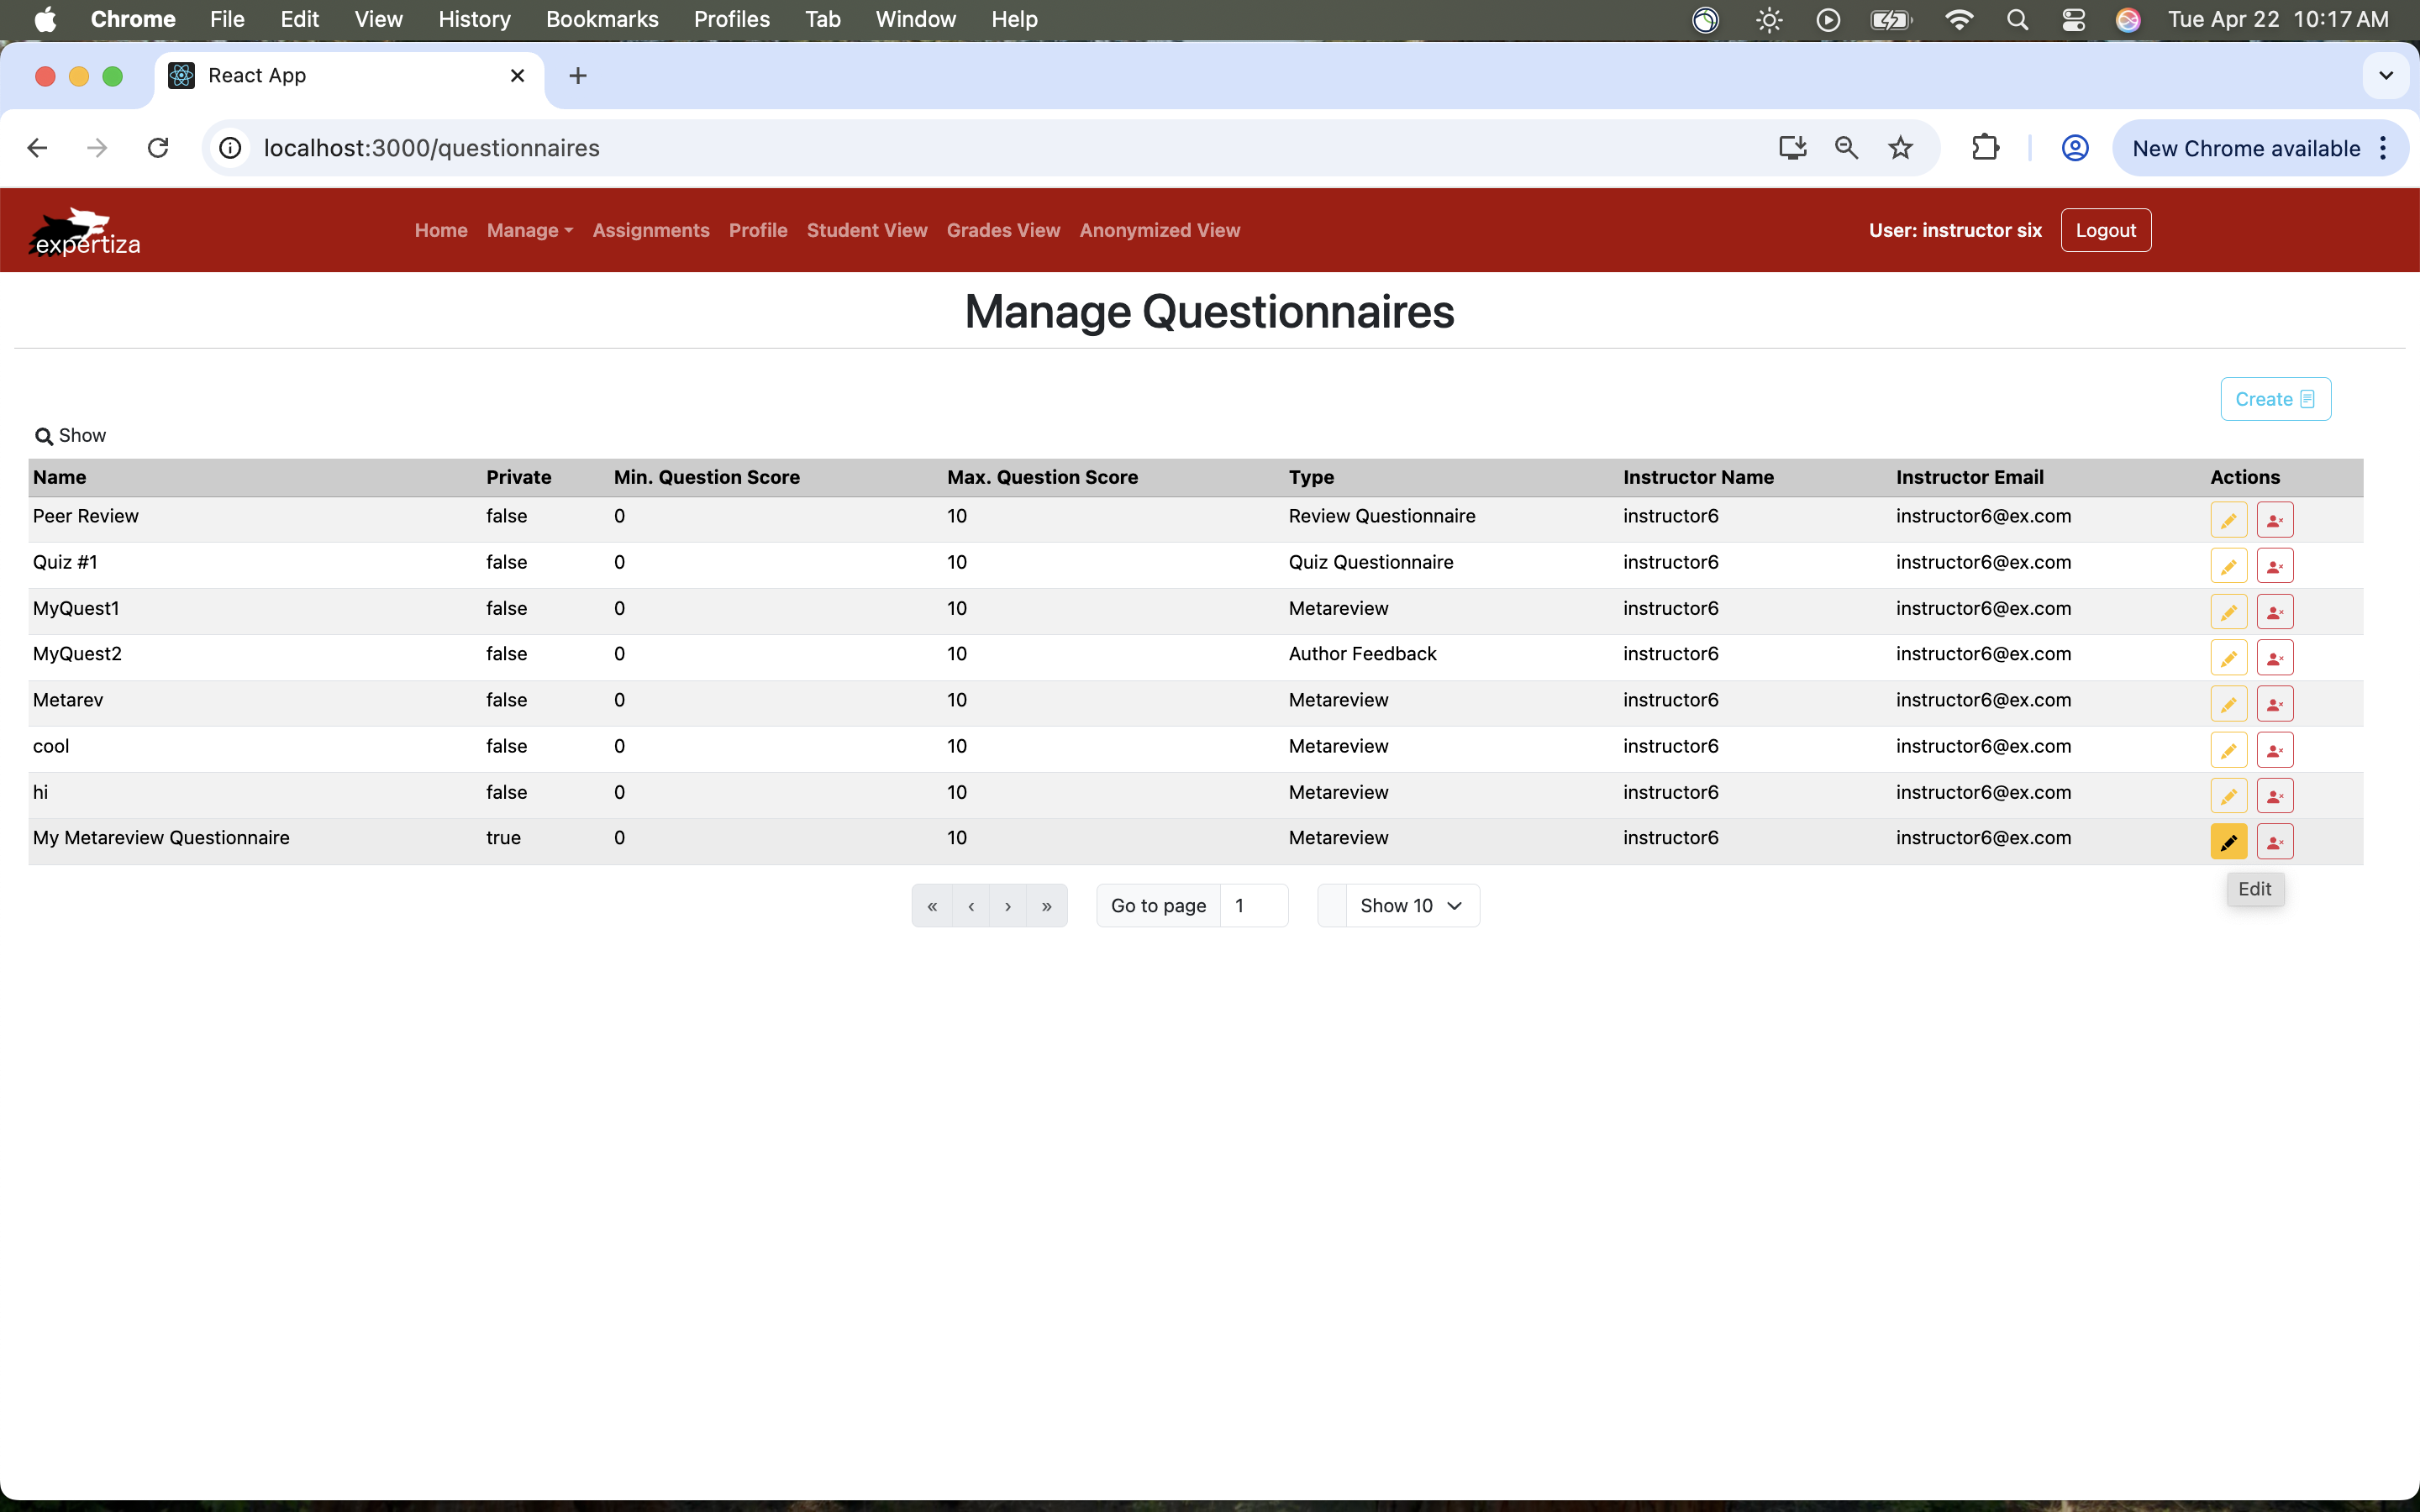
Task: Open the Manage dropdown menu
Action: tap(529, 230)
